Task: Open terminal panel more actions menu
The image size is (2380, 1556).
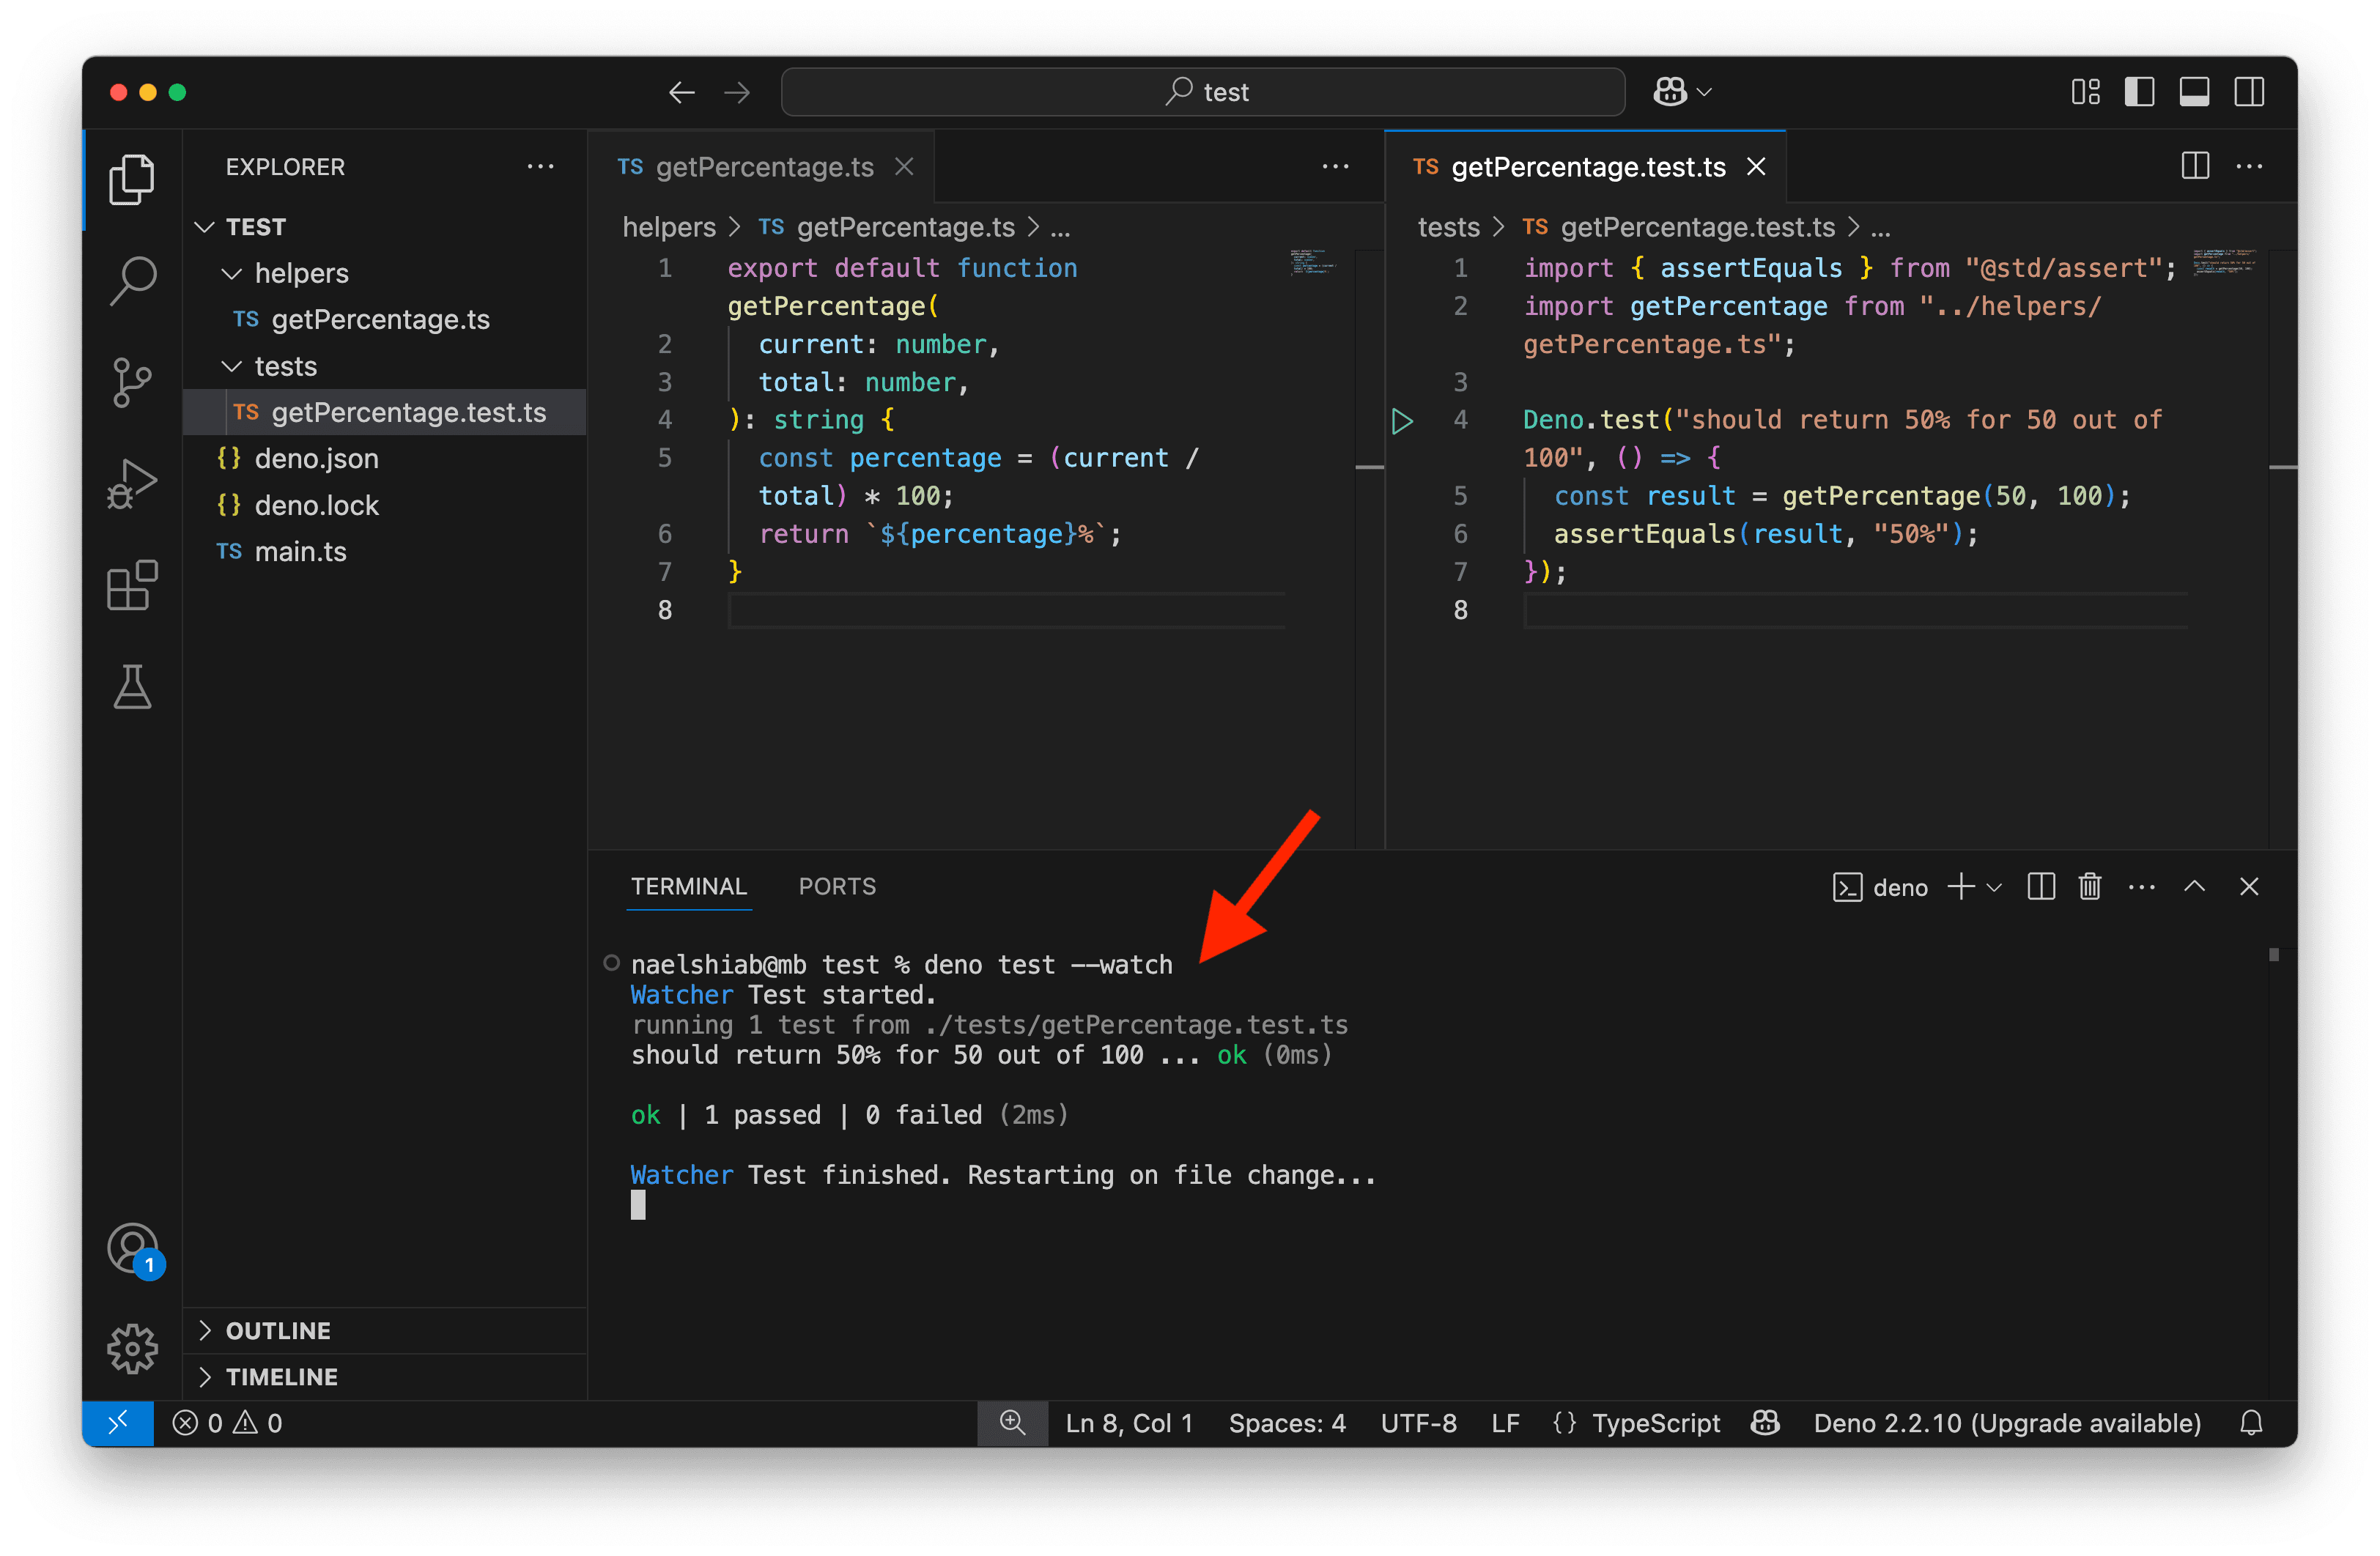Action: 2141,886
